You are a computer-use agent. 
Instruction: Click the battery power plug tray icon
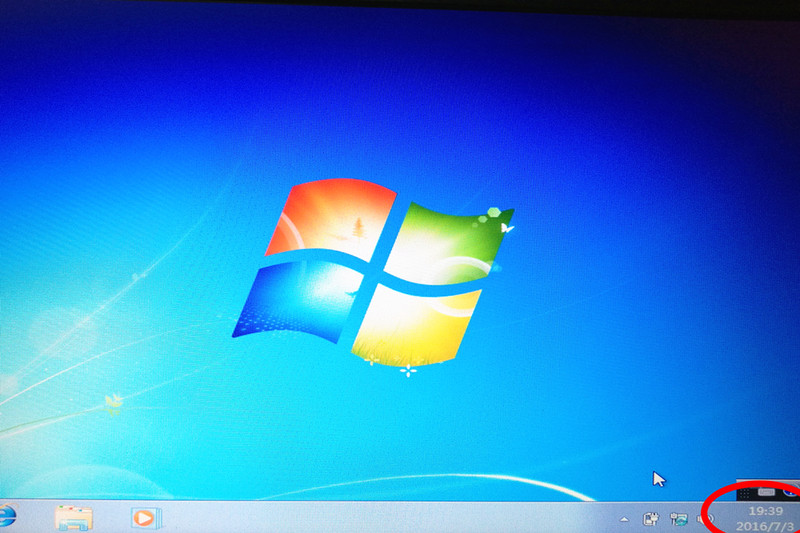tap(650, 519)
